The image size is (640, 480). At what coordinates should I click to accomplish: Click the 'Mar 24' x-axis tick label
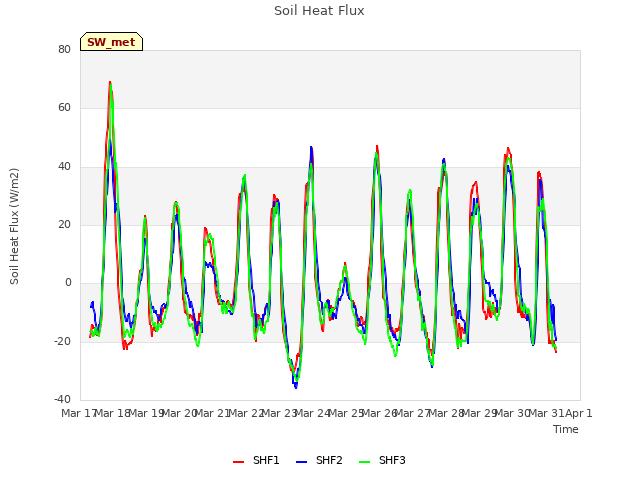(312, 413)
